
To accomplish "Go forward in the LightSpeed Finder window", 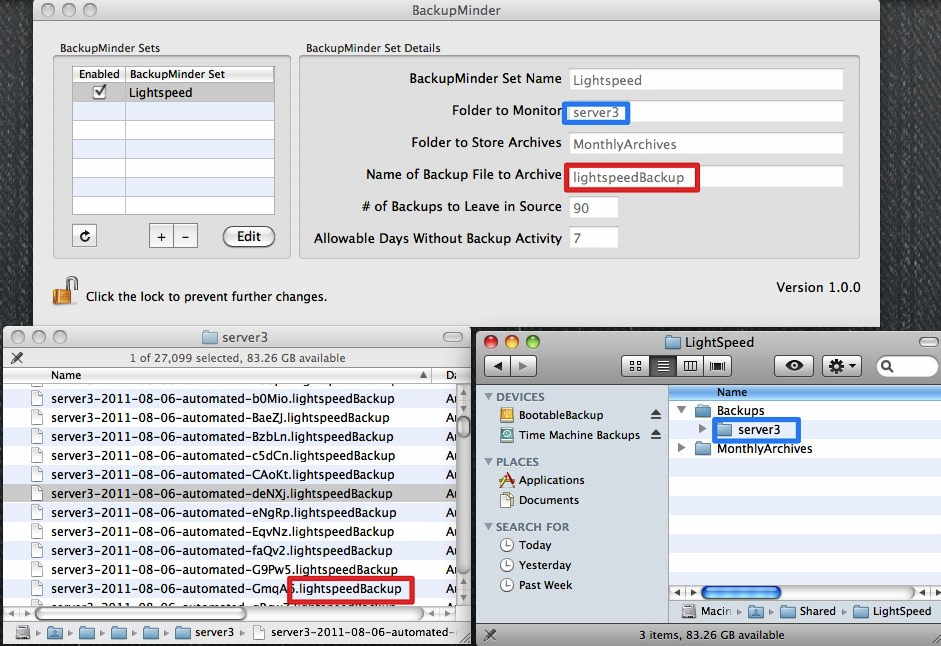I will click(523, 366).
